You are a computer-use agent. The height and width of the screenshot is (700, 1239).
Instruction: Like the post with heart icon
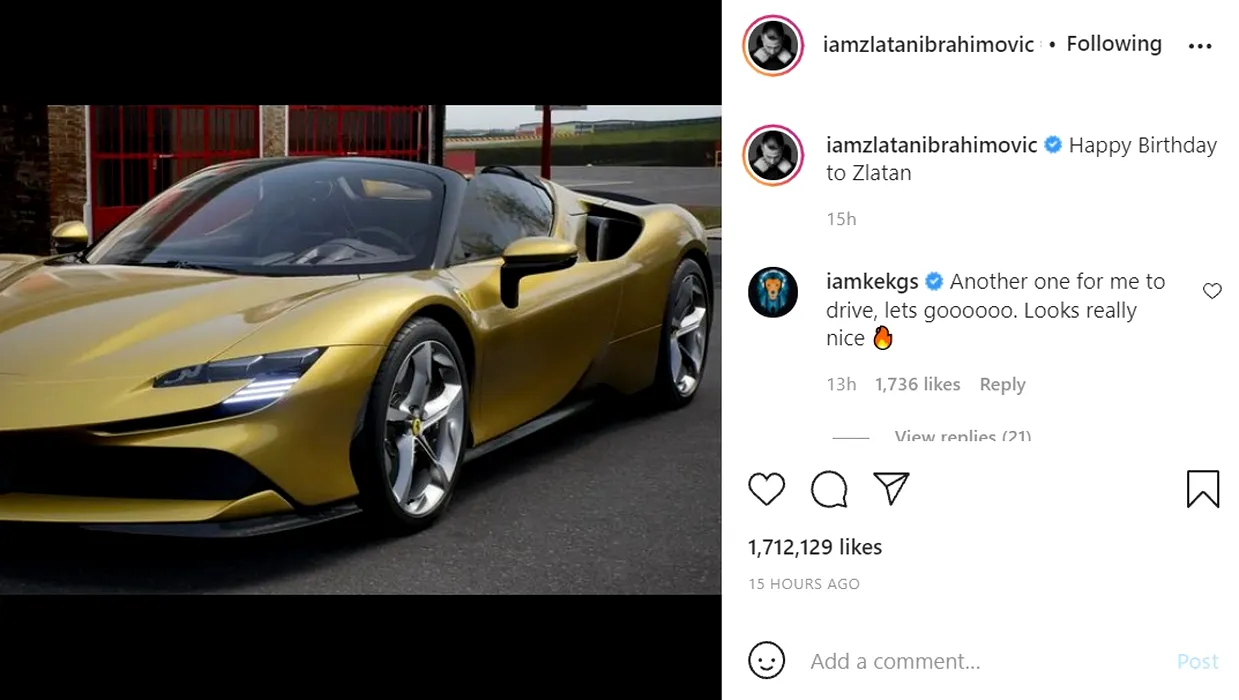click(x=767, y=489)
